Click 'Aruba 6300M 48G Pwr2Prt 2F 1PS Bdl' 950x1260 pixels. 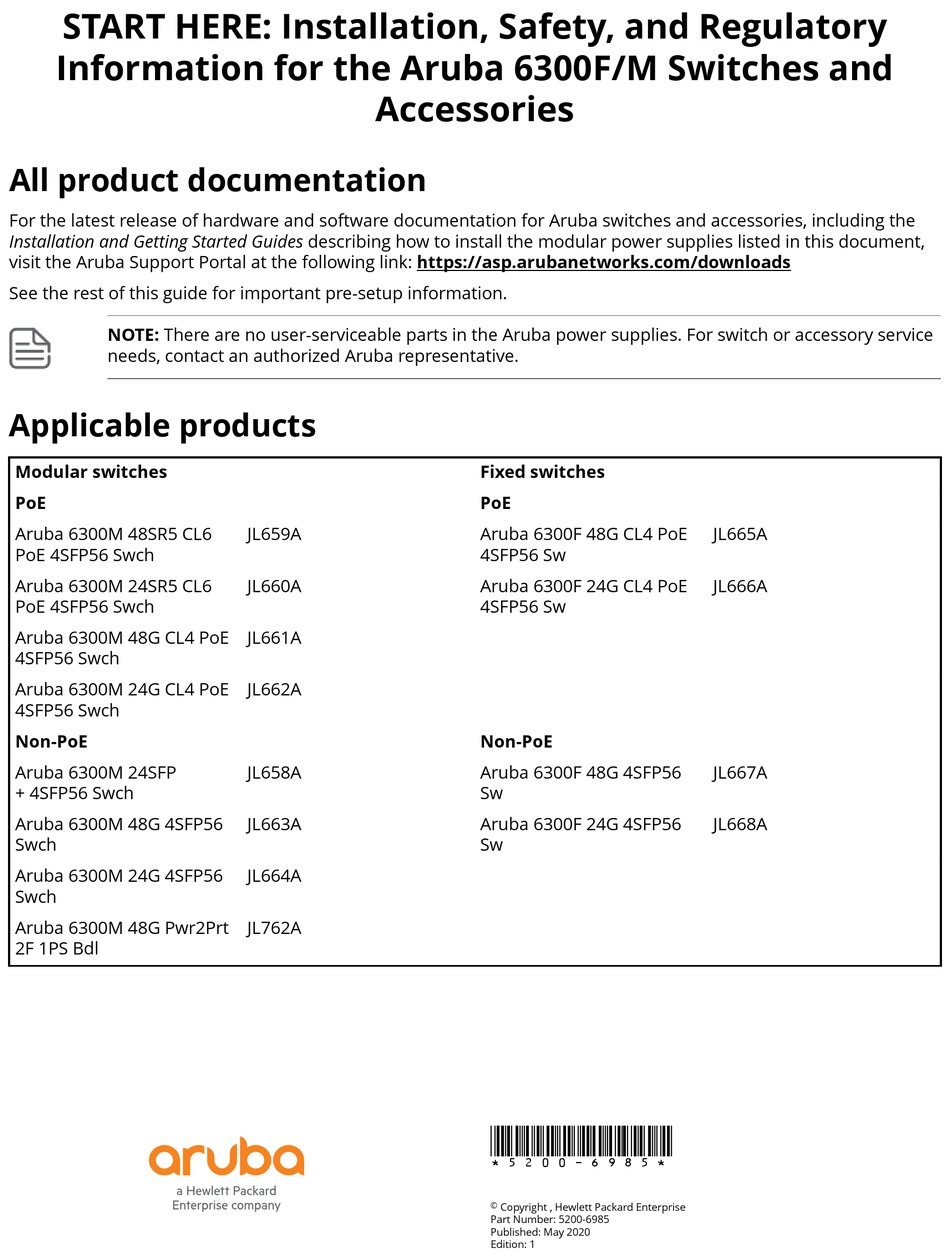(x=122, y=938)
